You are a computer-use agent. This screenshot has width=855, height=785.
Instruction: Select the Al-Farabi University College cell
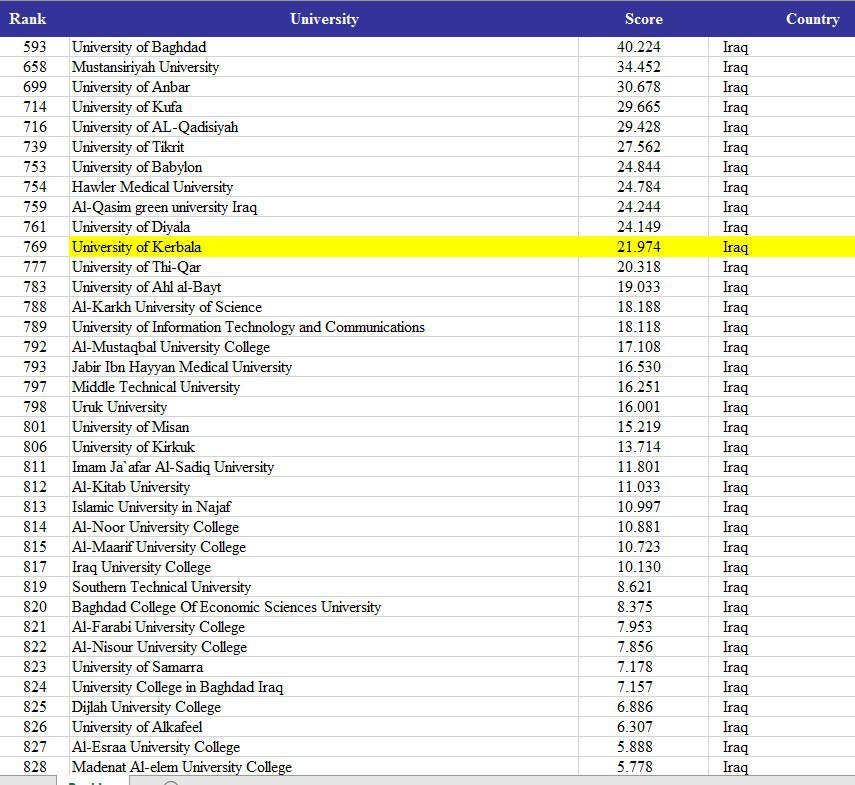[324, 627]
